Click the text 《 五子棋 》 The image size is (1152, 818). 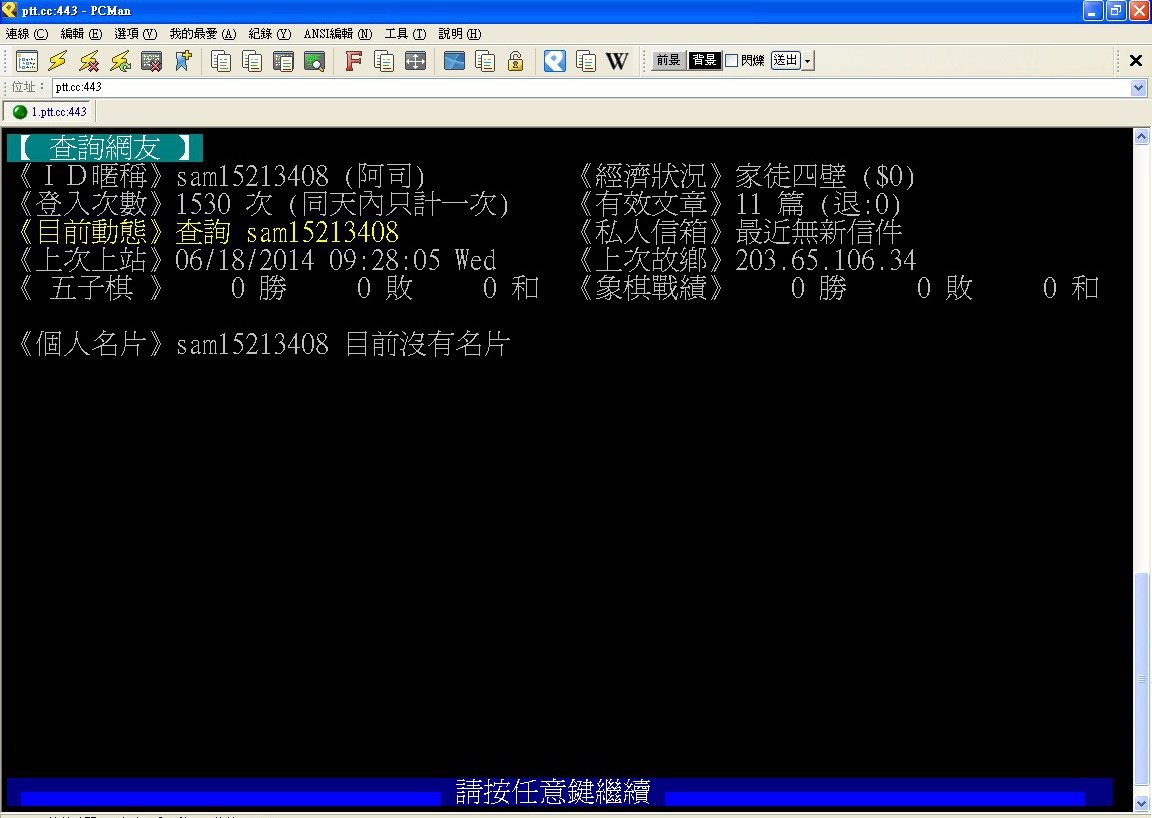coord(91,288)
